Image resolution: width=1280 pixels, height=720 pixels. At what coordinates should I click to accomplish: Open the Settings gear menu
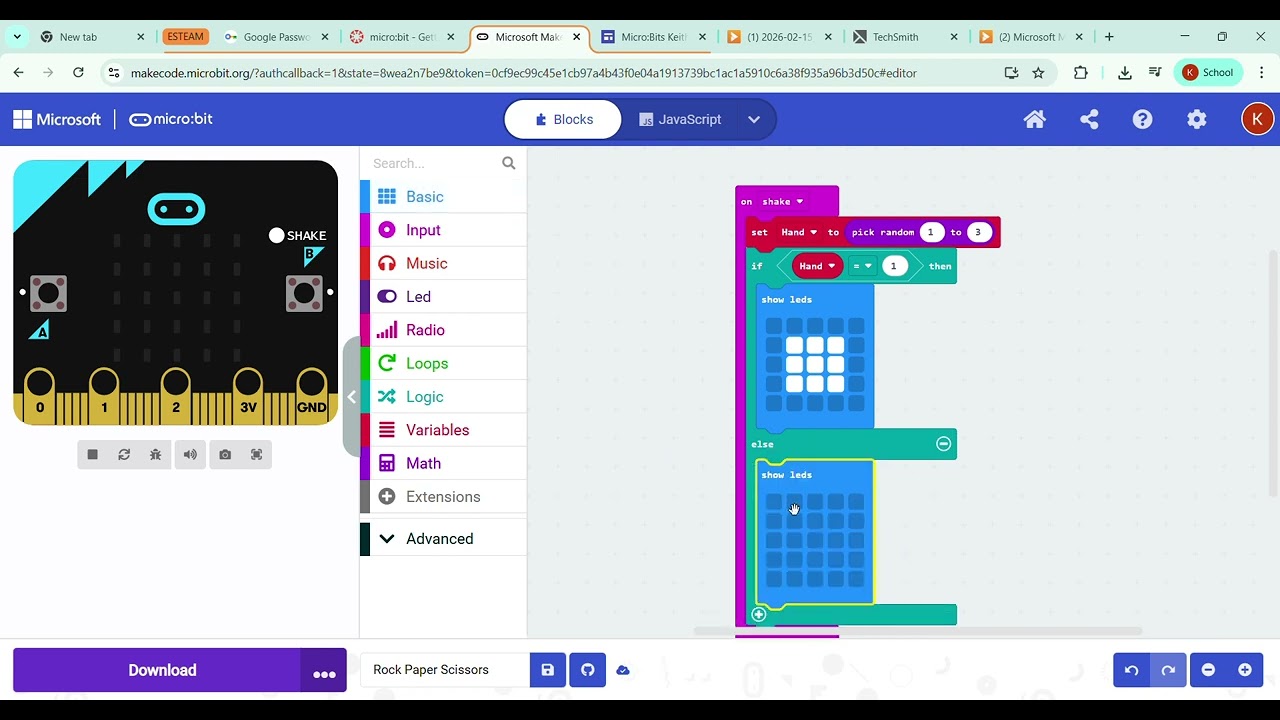(1196, 119)
